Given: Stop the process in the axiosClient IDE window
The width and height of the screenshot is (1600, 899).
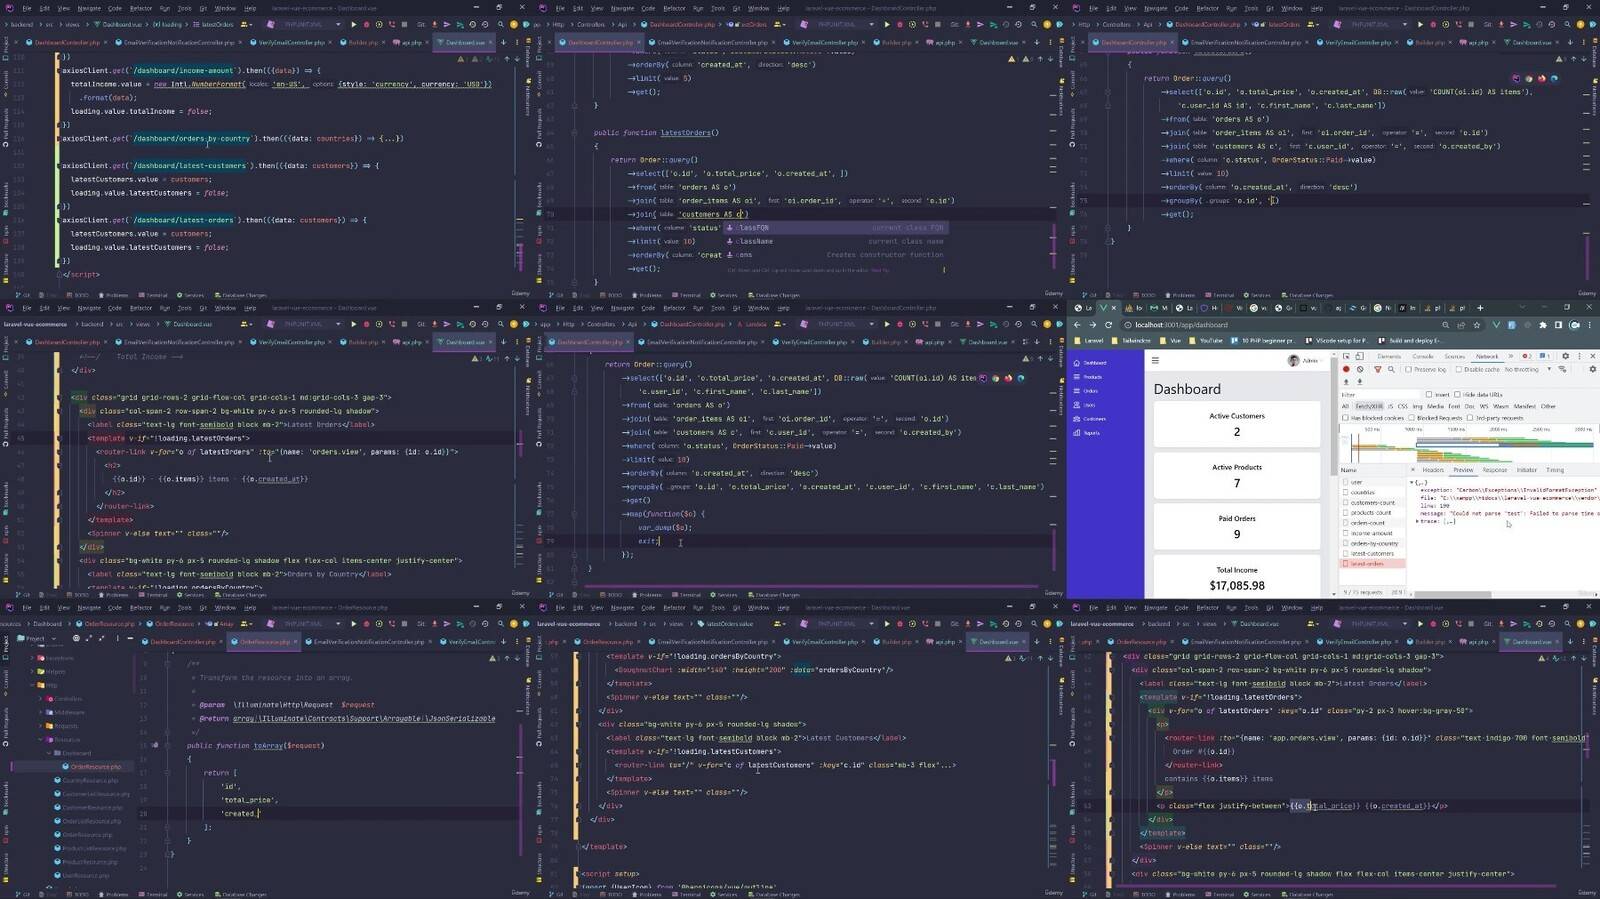Looking at the screenshot, I should 405,24.
